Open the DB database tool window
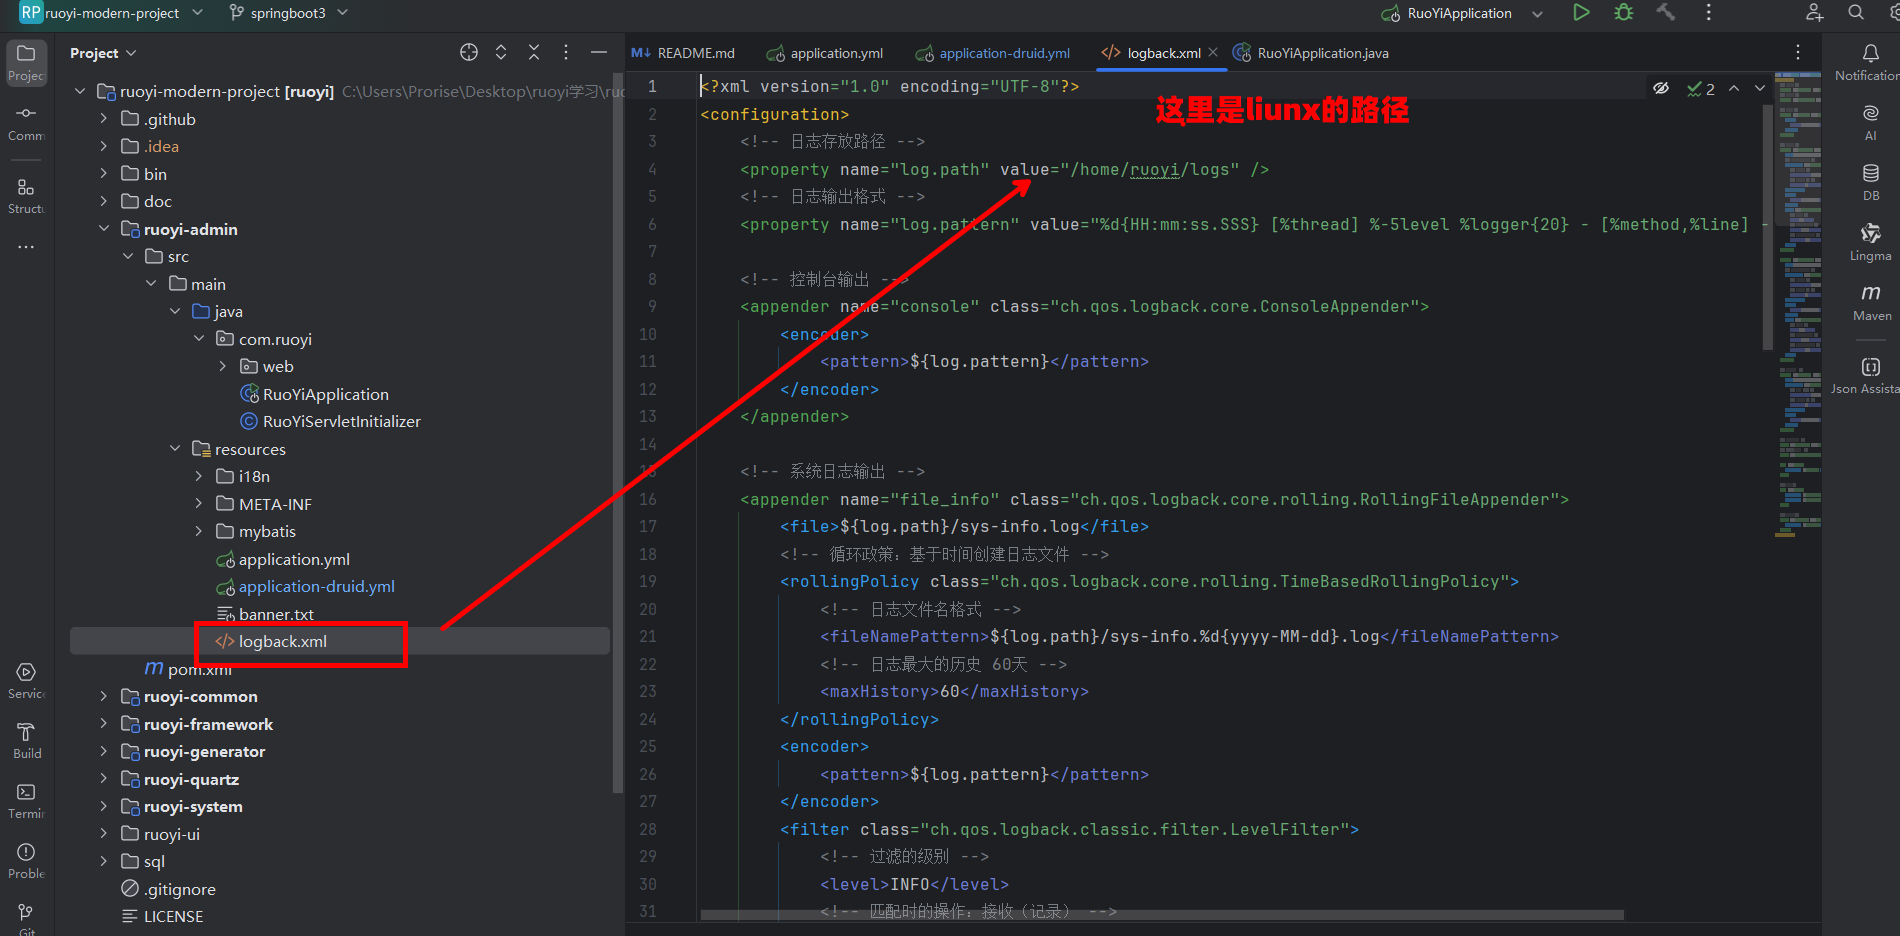 coord(1871,181)
